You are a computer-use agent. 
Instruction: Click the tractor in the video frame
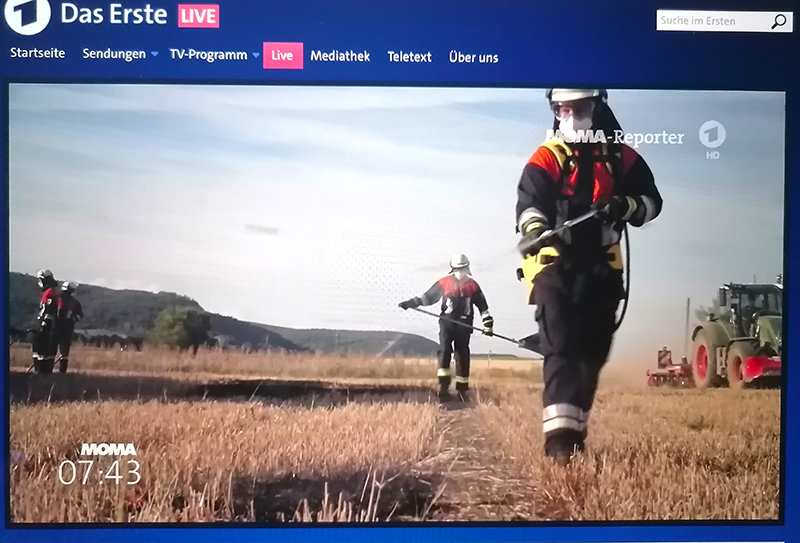pos(737,335)
